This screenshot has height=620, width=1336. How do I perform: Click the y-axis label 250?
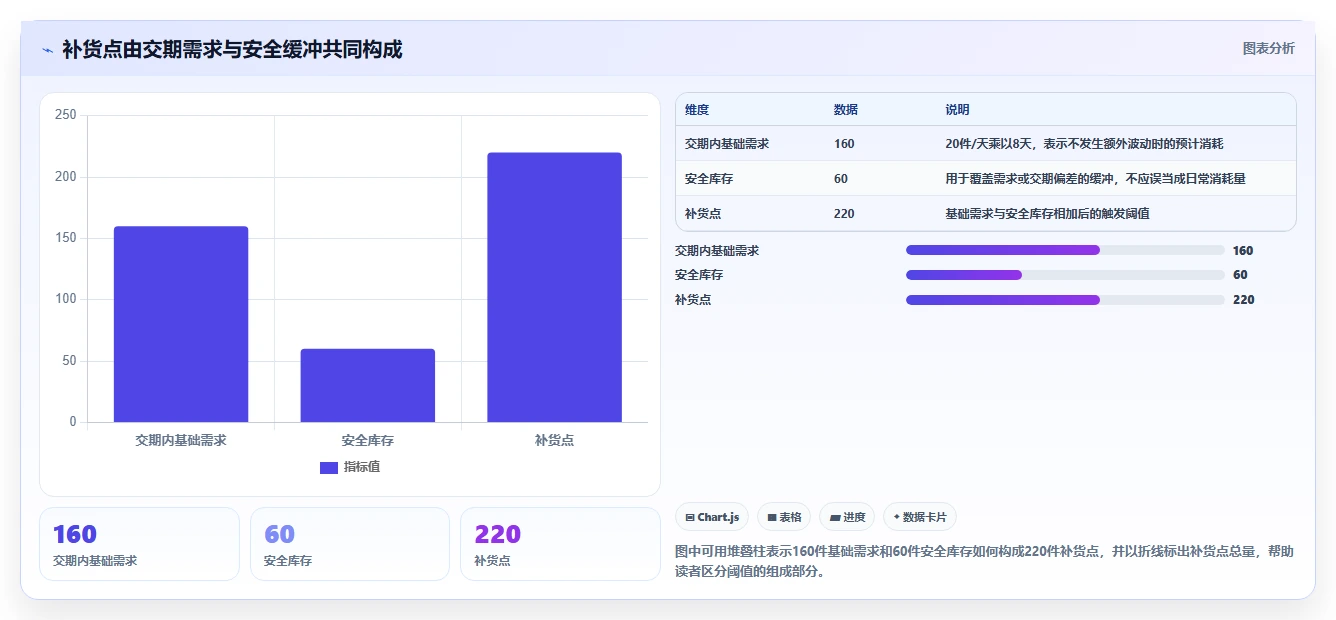coord(66,115)
